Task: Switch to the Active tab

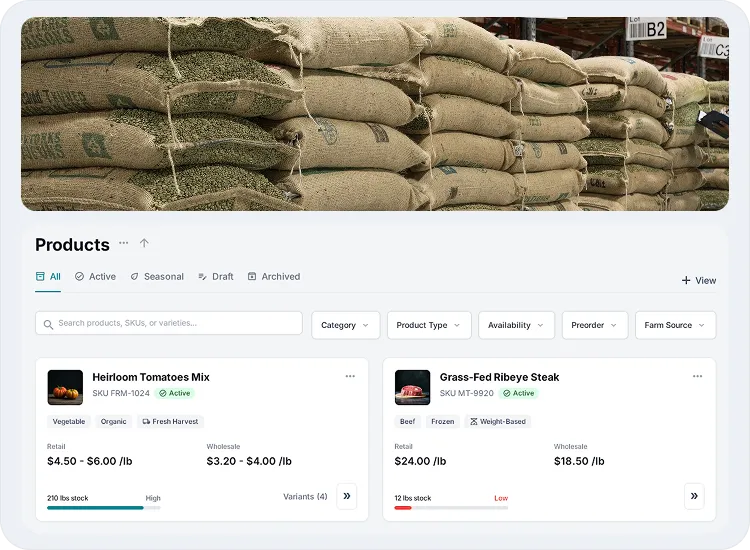Action: 95,277
